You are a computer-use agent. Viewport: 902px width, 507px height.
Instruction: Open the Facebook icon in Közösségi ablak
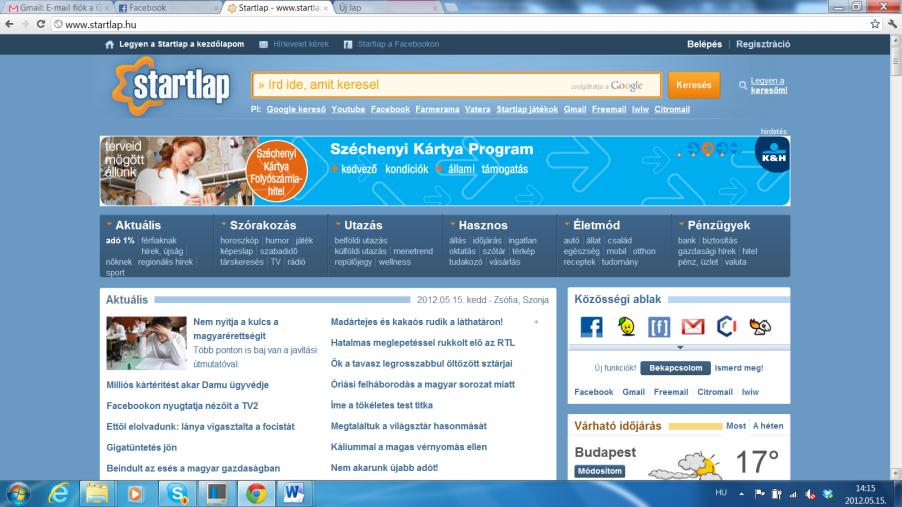[591, 327]
